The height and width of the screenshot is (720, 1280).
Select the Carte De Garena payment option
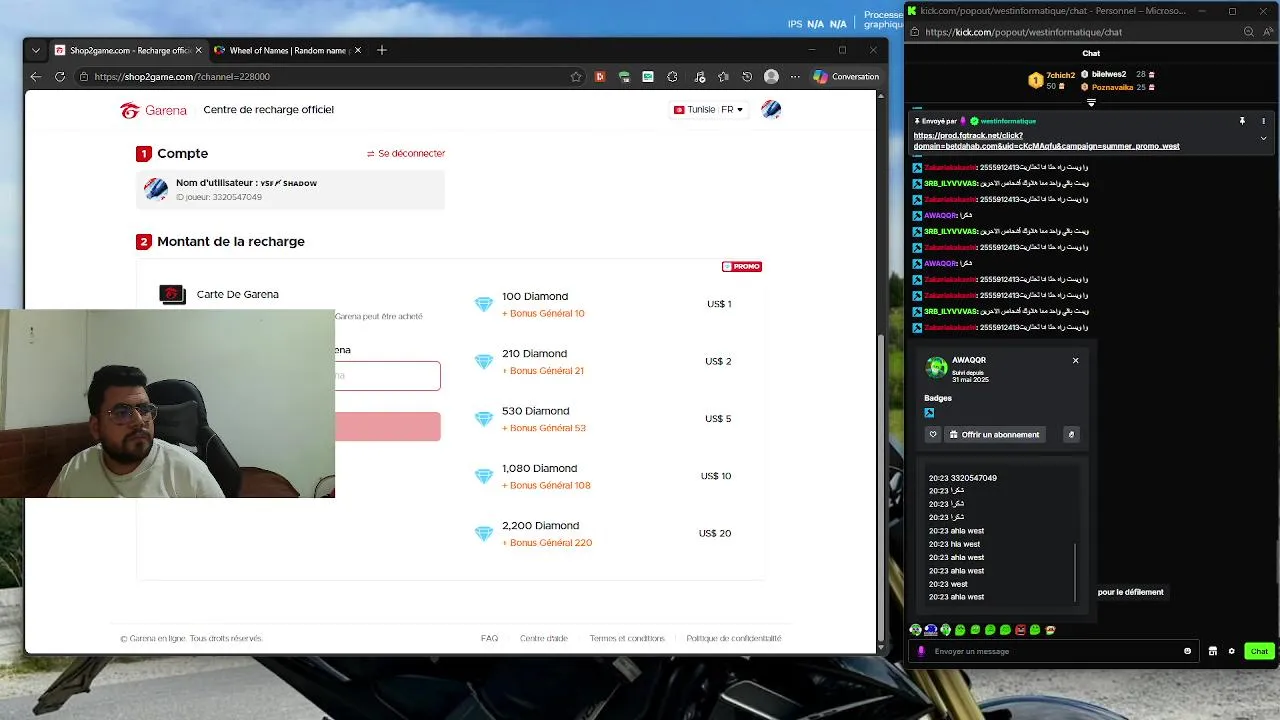(219, 294)
